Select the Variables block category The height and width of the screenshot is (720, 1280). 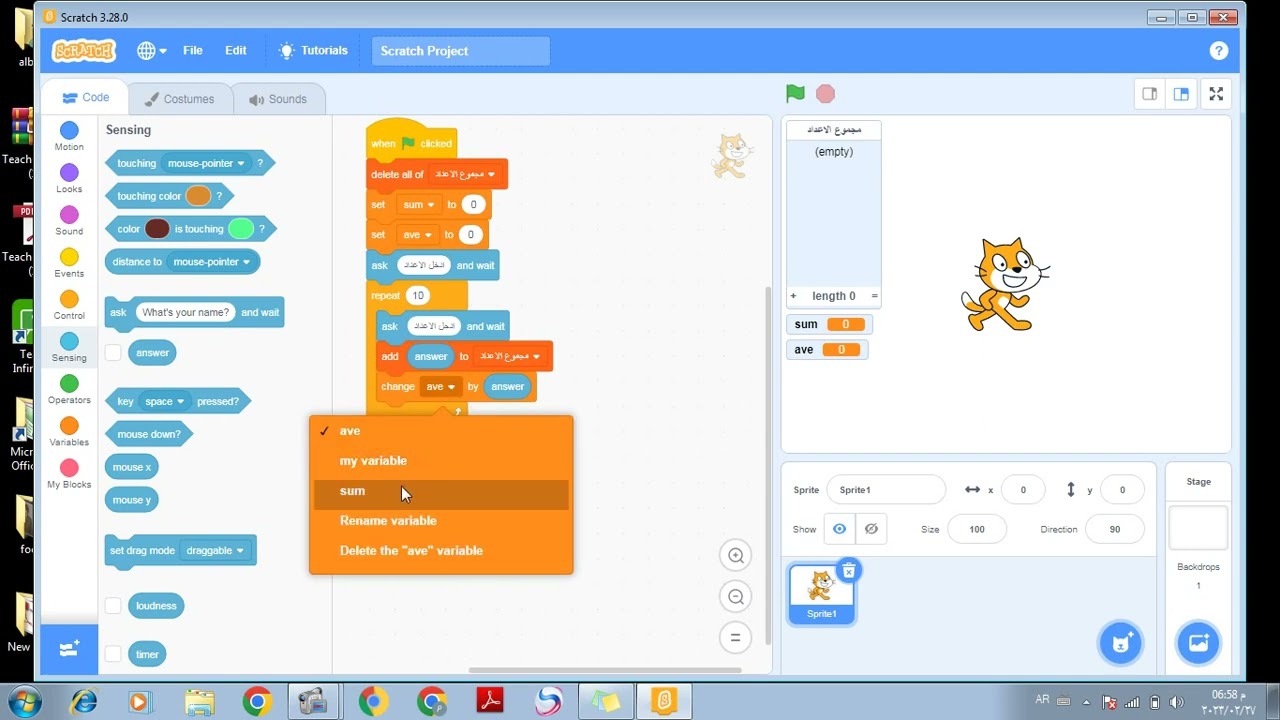coord(69,431)
